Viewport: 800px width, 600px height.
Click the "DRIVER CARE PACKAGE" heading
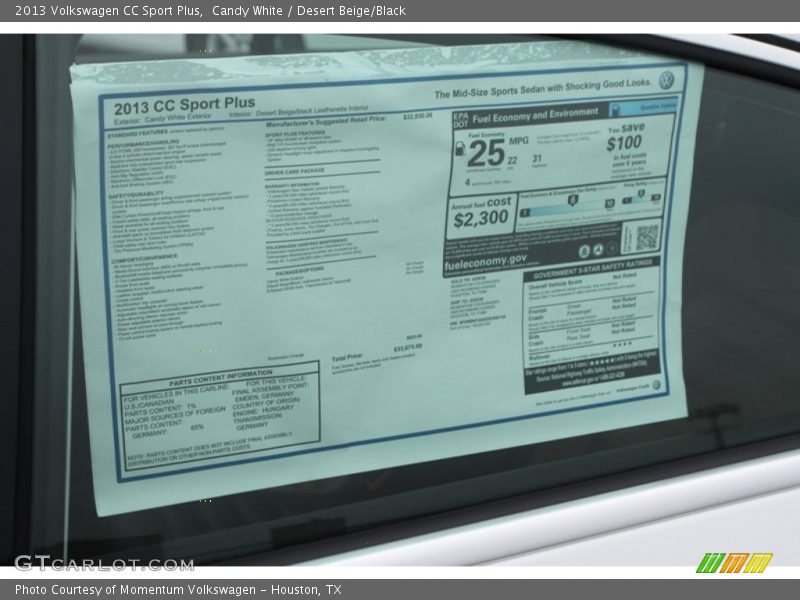coord(295,171)
